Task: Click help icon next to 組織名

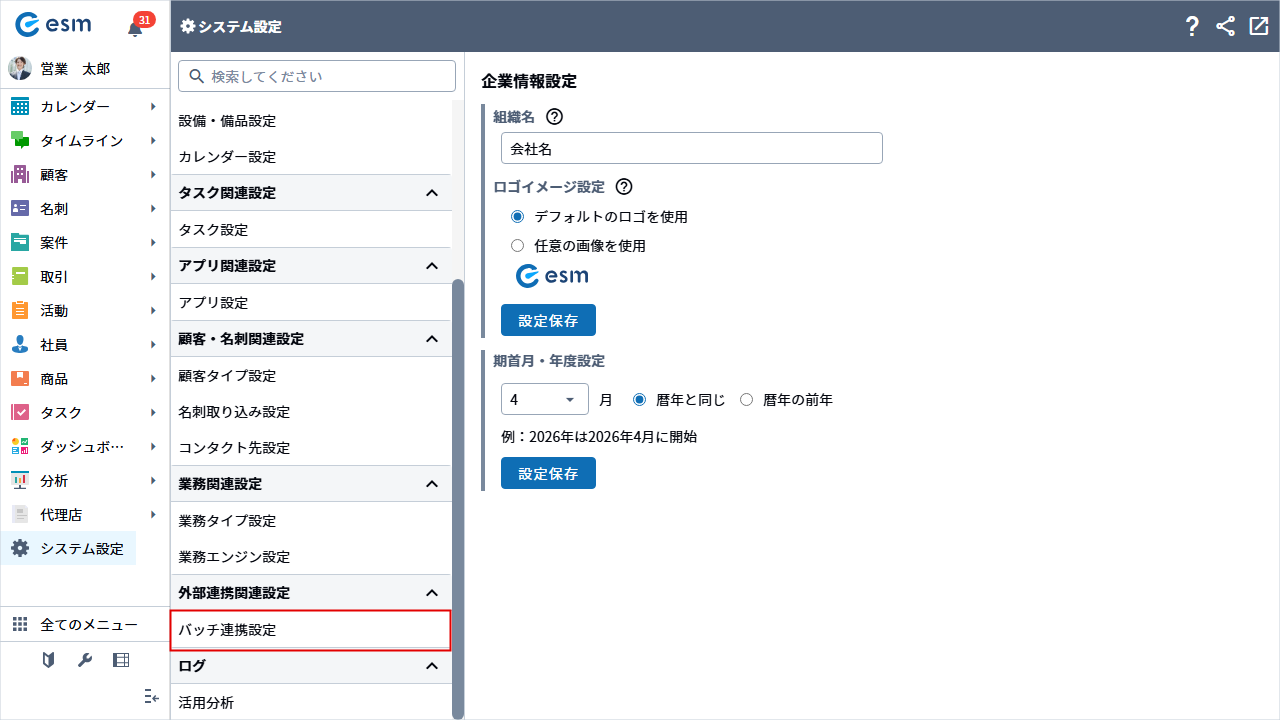Action: coord(554,117)
